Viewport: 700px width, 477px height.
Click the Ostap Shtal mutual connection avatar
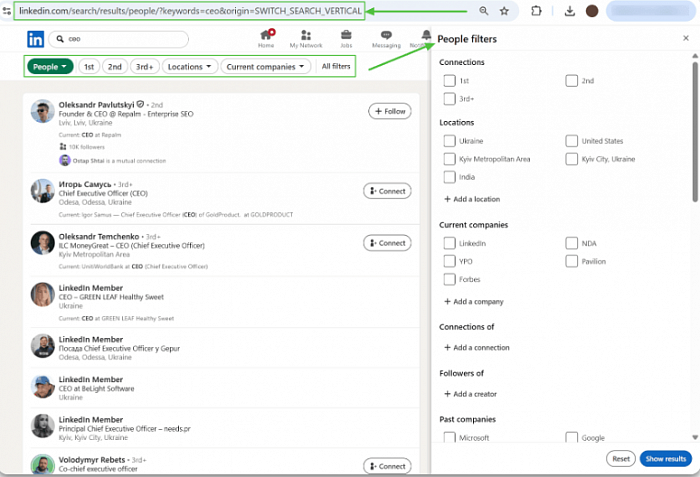(65, 160)
